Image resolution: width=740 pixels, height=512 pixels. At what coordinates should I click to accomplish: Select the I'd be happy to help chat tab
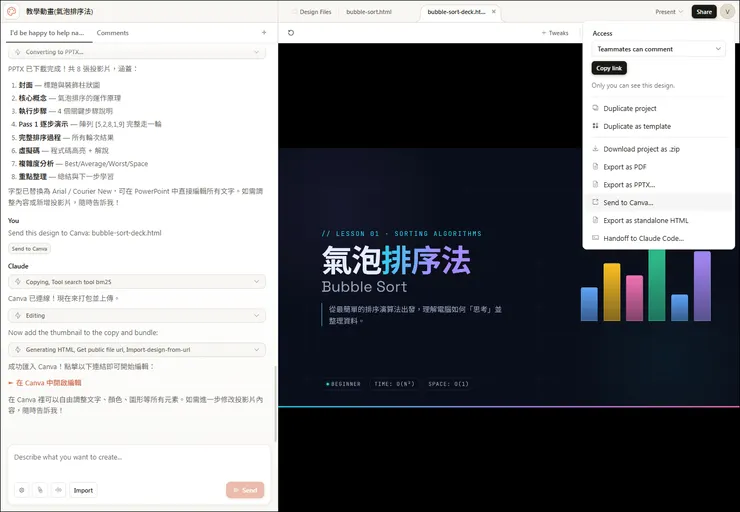pyautogui.click(x=47, y=33)
